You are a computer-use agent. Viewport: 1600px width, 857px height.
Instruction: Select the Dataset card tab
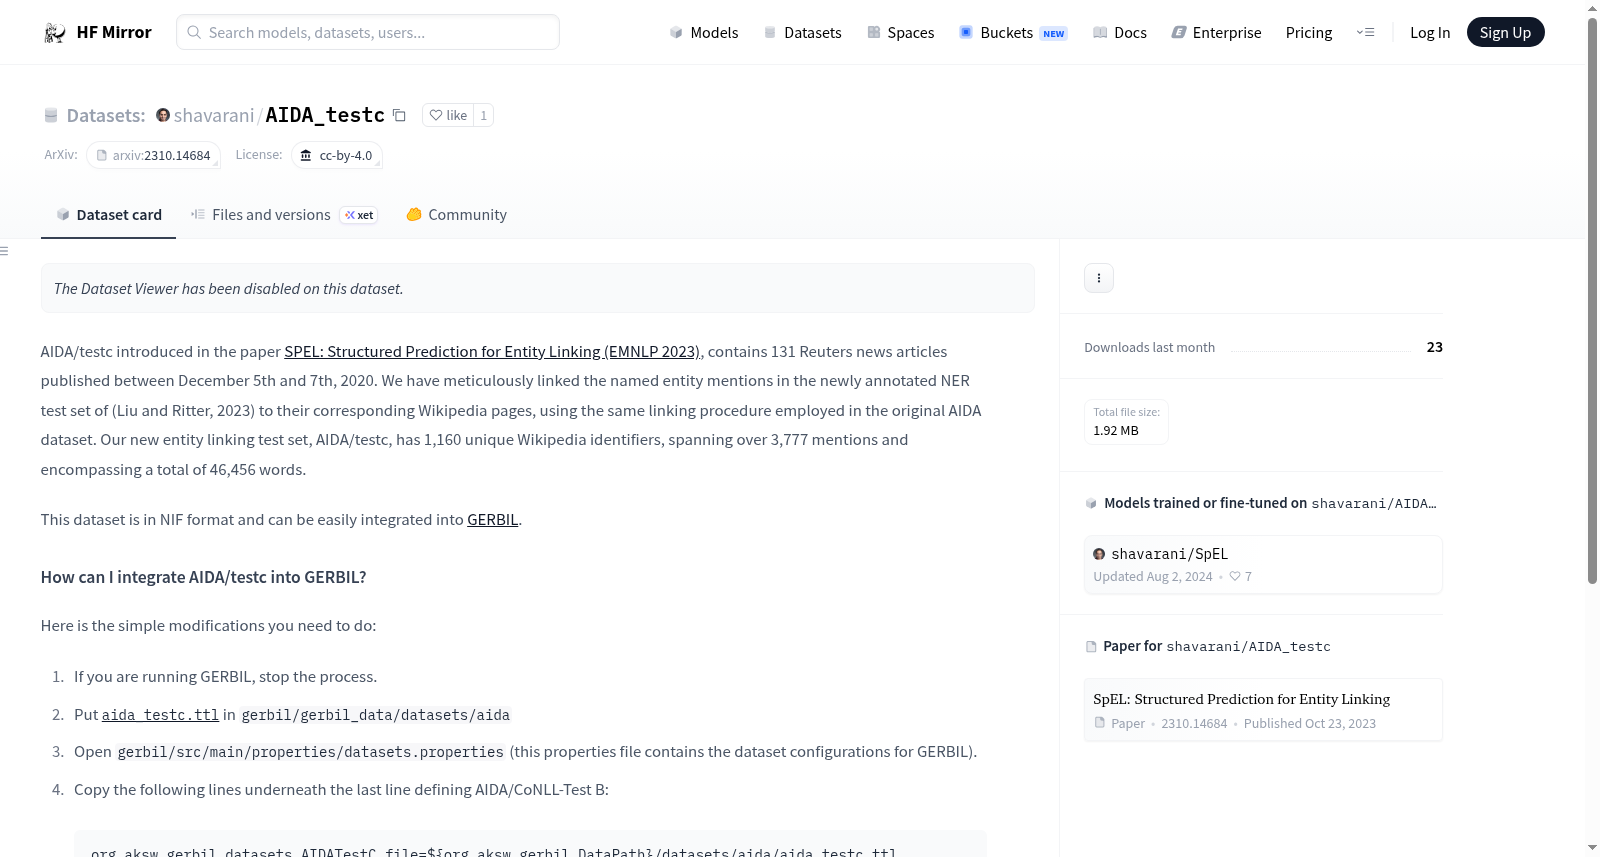[x=109, y=215]
